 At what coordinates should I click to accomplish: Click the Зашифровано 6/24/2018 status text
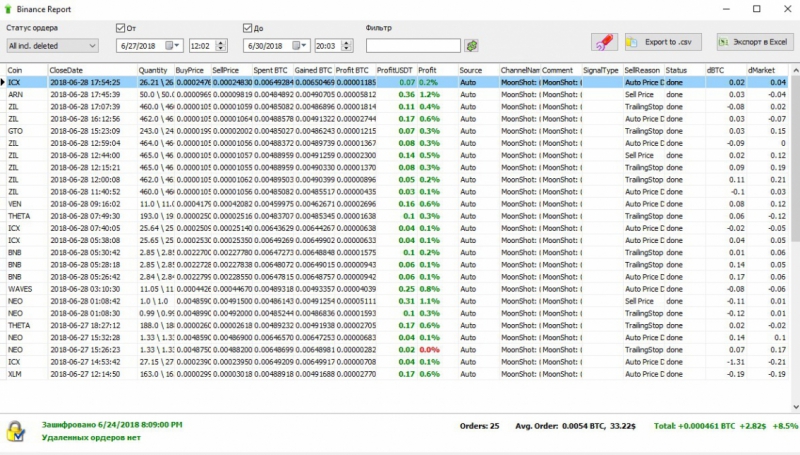(112, 424)
